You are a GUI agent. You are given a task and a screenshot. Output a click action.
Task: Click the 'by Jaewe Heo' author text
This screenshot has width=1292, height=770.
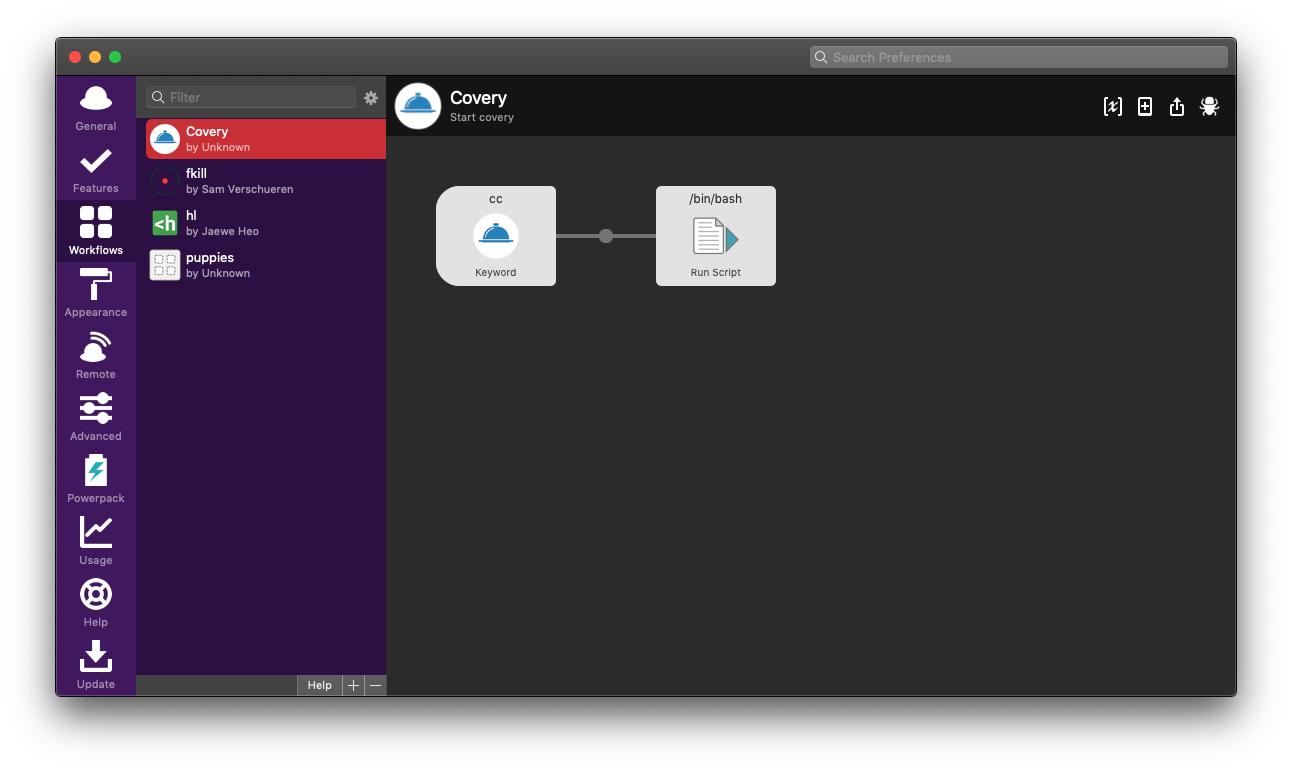[x=222, y=231]
